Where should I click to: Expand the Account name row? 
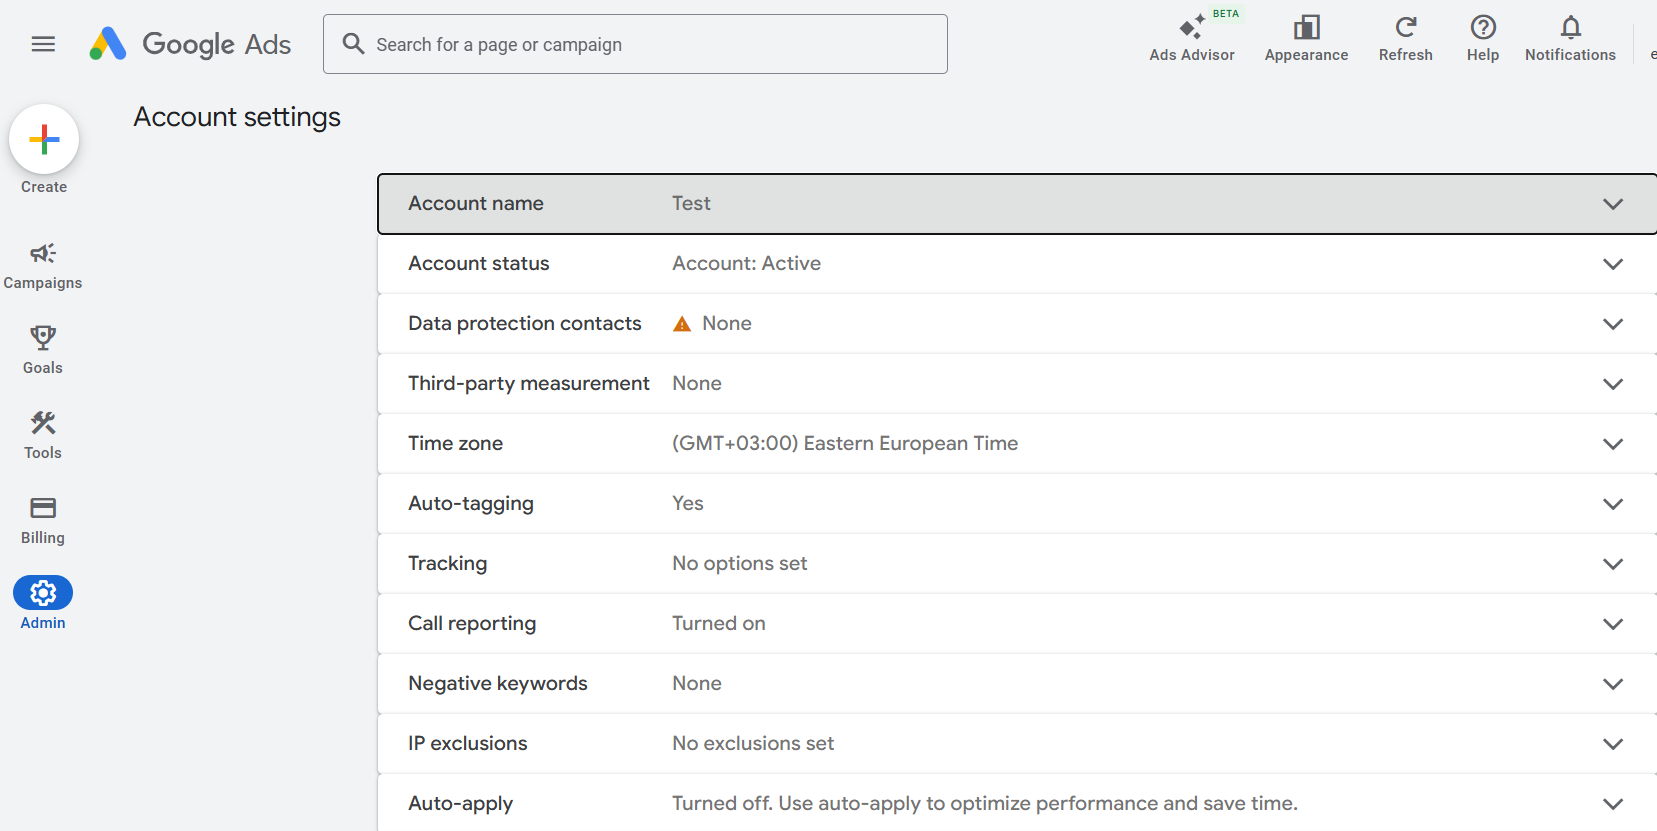1612,204
